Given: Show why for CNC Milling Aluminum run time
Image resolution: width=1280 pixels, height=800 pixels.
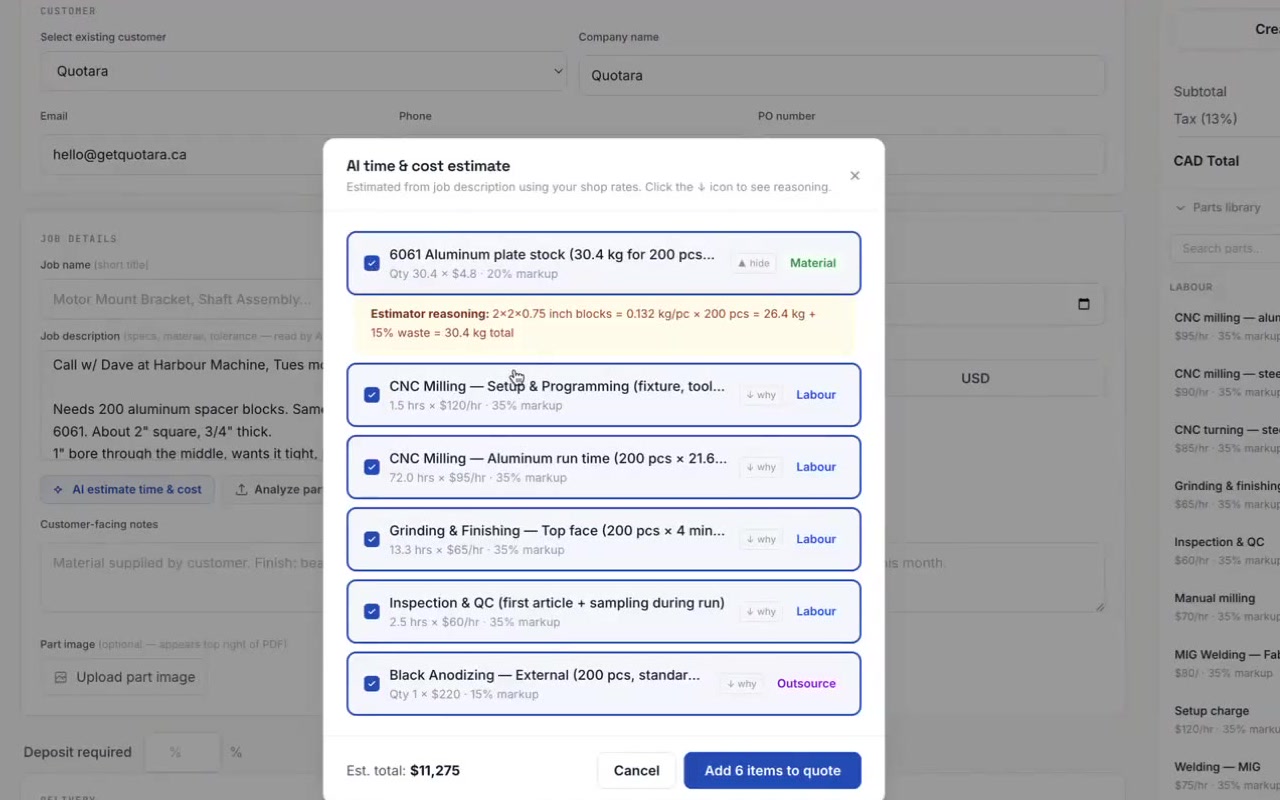Looking at the screenshot, I should tap(761, 467).
